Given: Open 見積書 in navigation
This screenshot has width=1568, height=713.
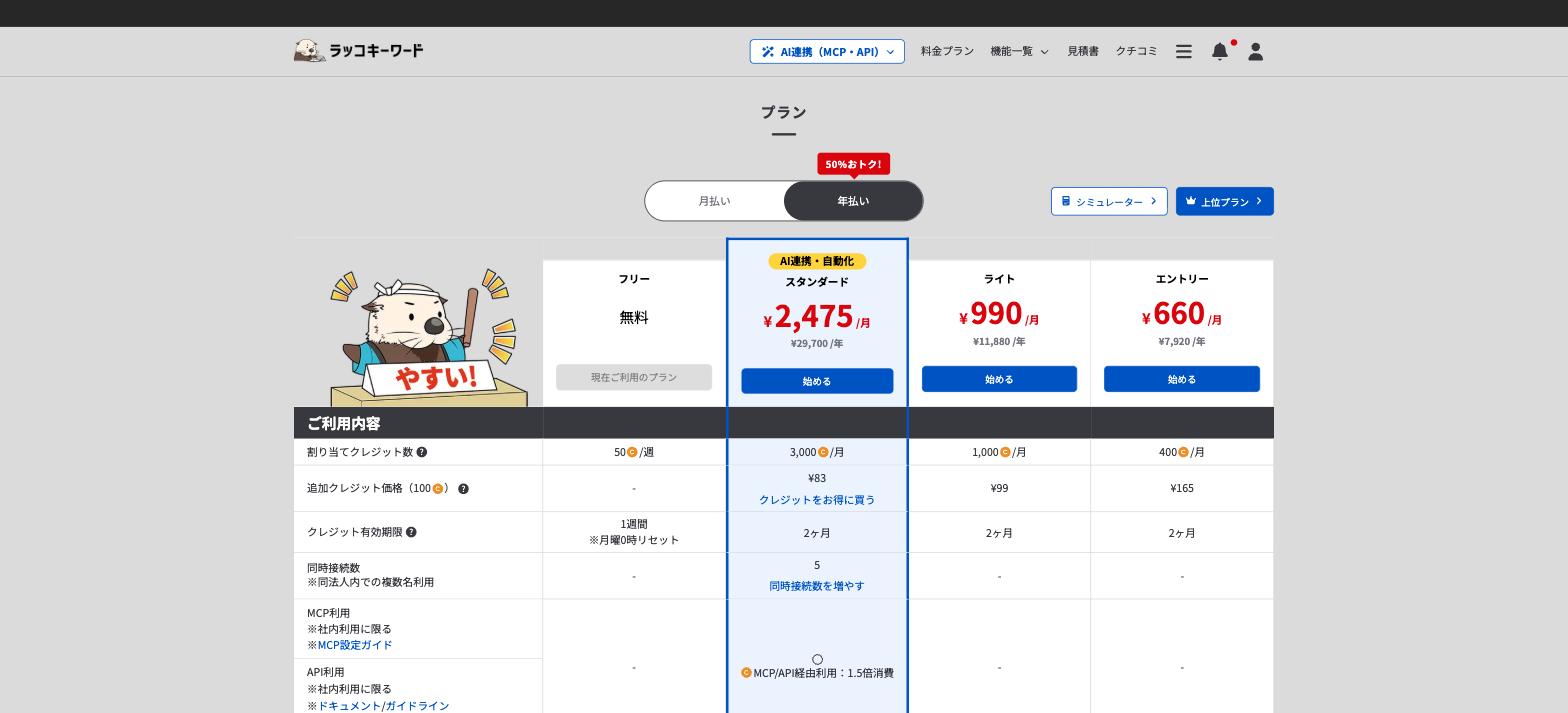Looking at the screenshot, I should click(1083, 51).
